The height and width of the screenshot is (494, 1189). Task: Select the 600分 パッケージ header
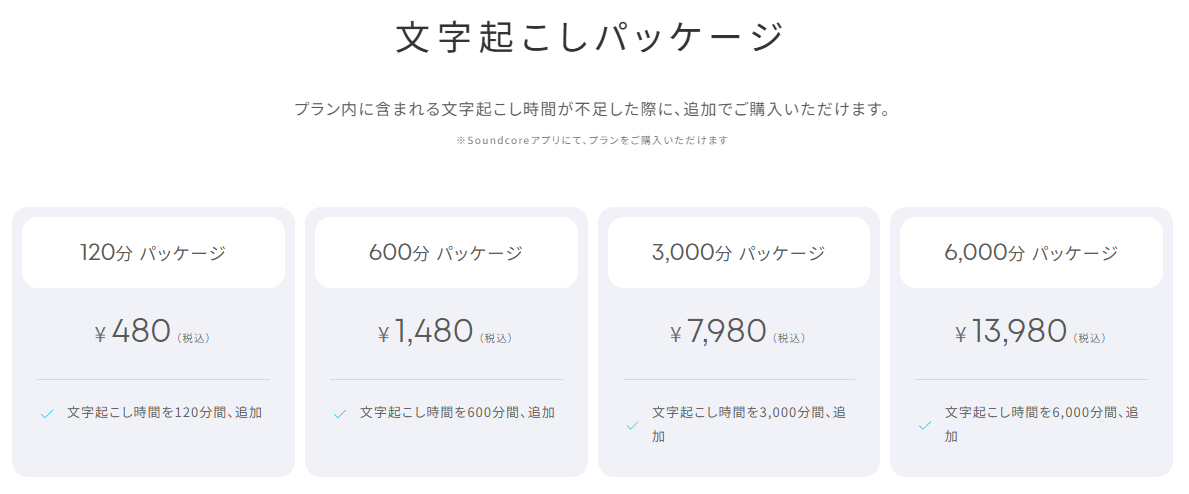coord(446,253)
